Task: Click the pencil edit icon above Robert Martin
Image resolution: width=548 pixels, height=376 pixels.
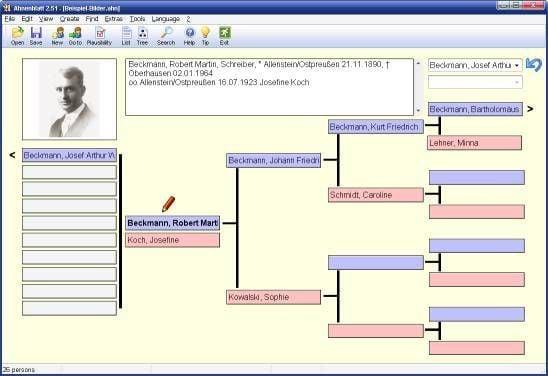Action: pos(168,204)
